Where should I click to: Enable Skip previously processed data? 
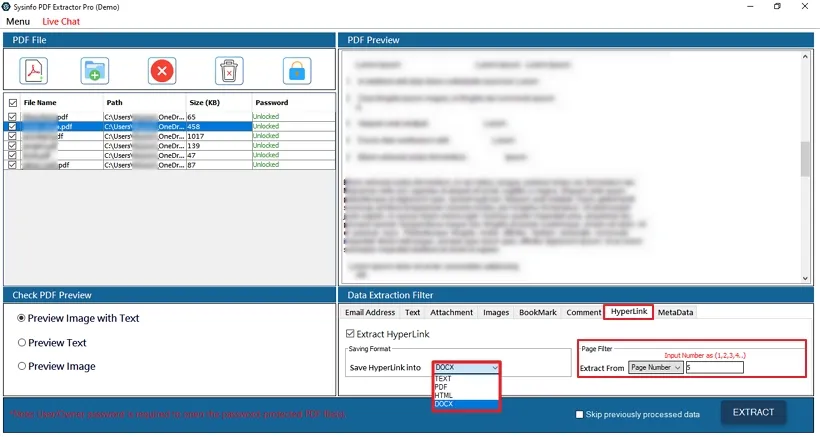point(579,415)
